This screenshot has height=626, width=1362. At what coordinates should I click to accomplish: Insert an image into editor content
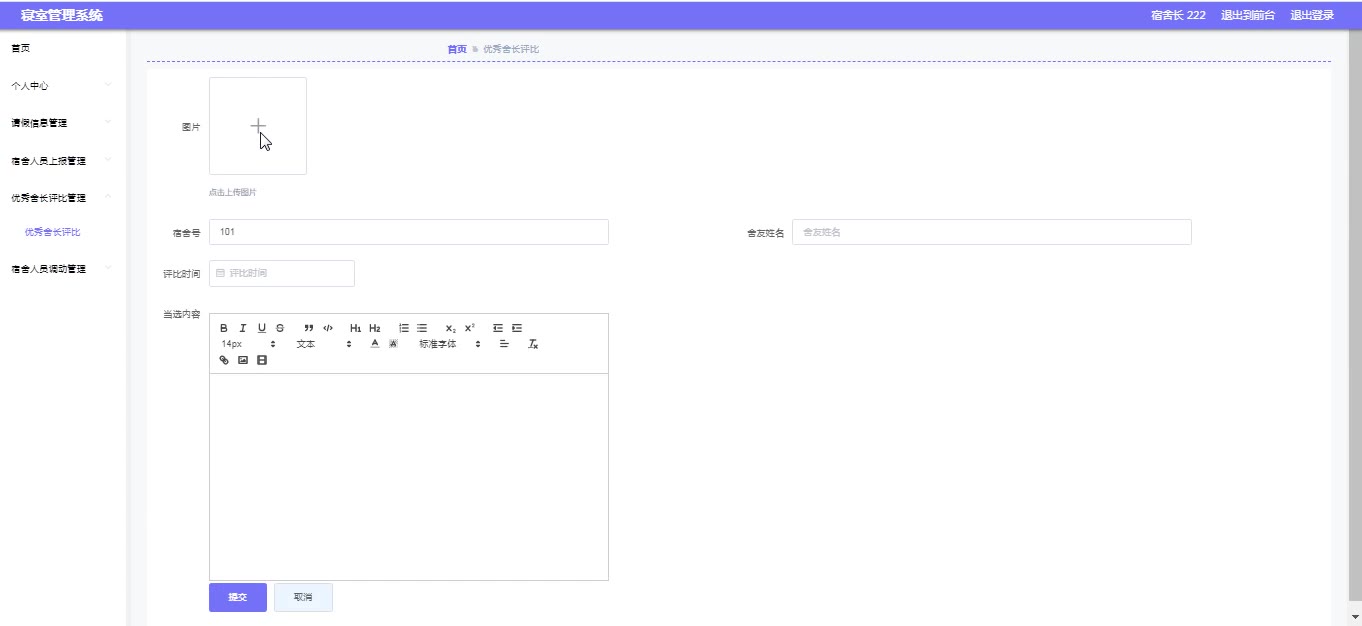pos(243,360)
